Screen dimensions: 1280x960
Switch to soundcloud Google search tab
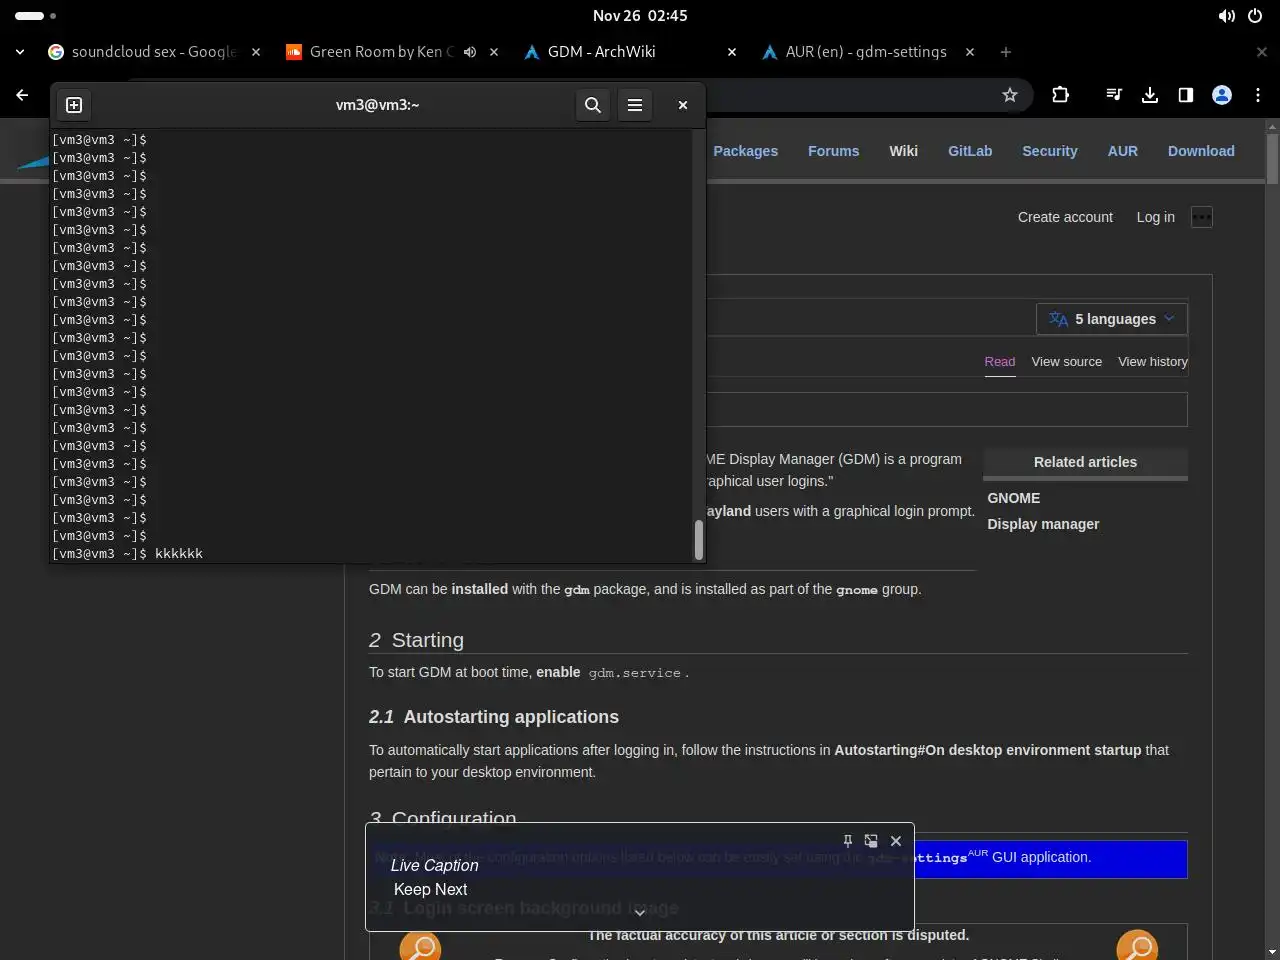pyautogui.click(x=154, y=52)
